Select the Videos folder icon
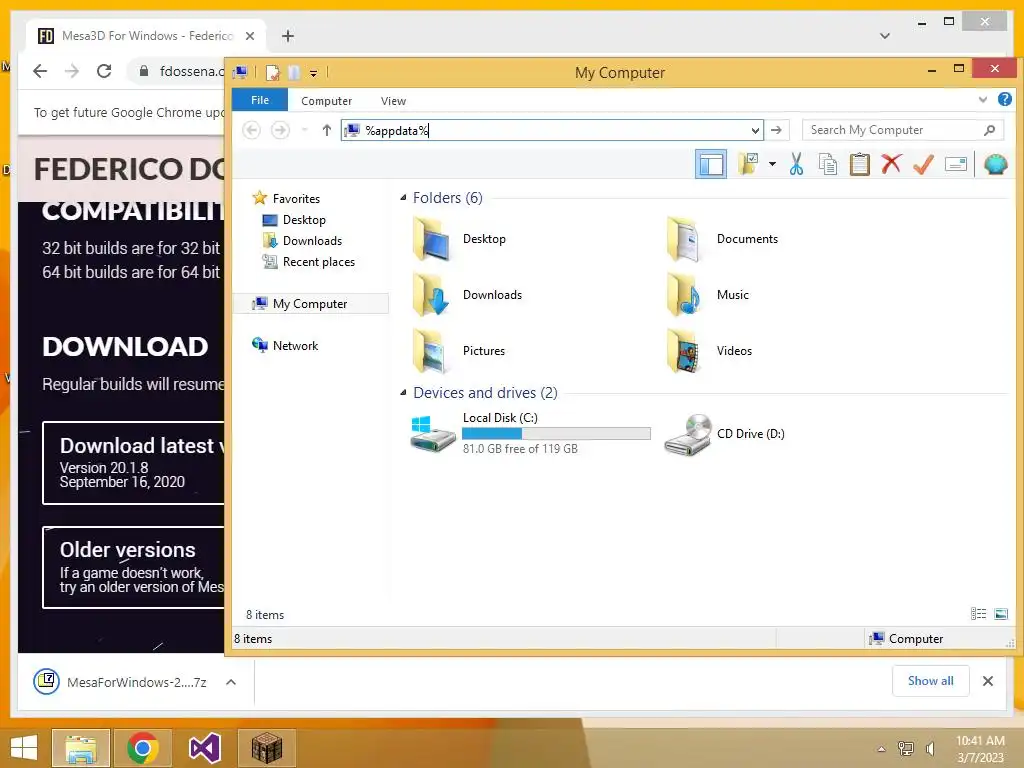This screenshot has height=768, width=1024. coord(684,351)
